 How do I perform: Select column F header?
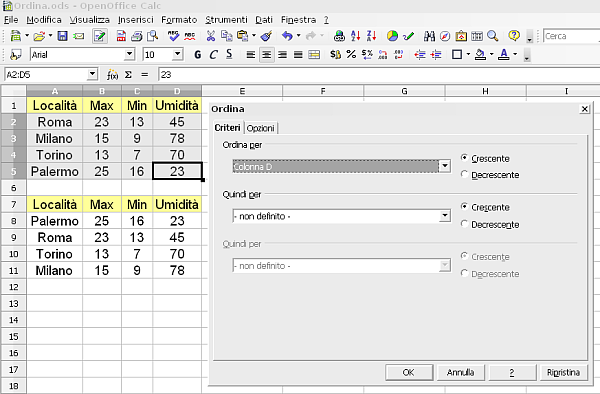click(323, 91)
